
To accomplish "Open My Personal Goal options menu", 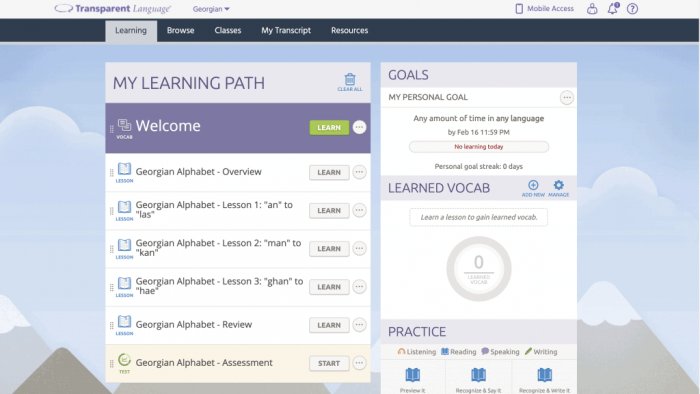I will tap(567, 97).
